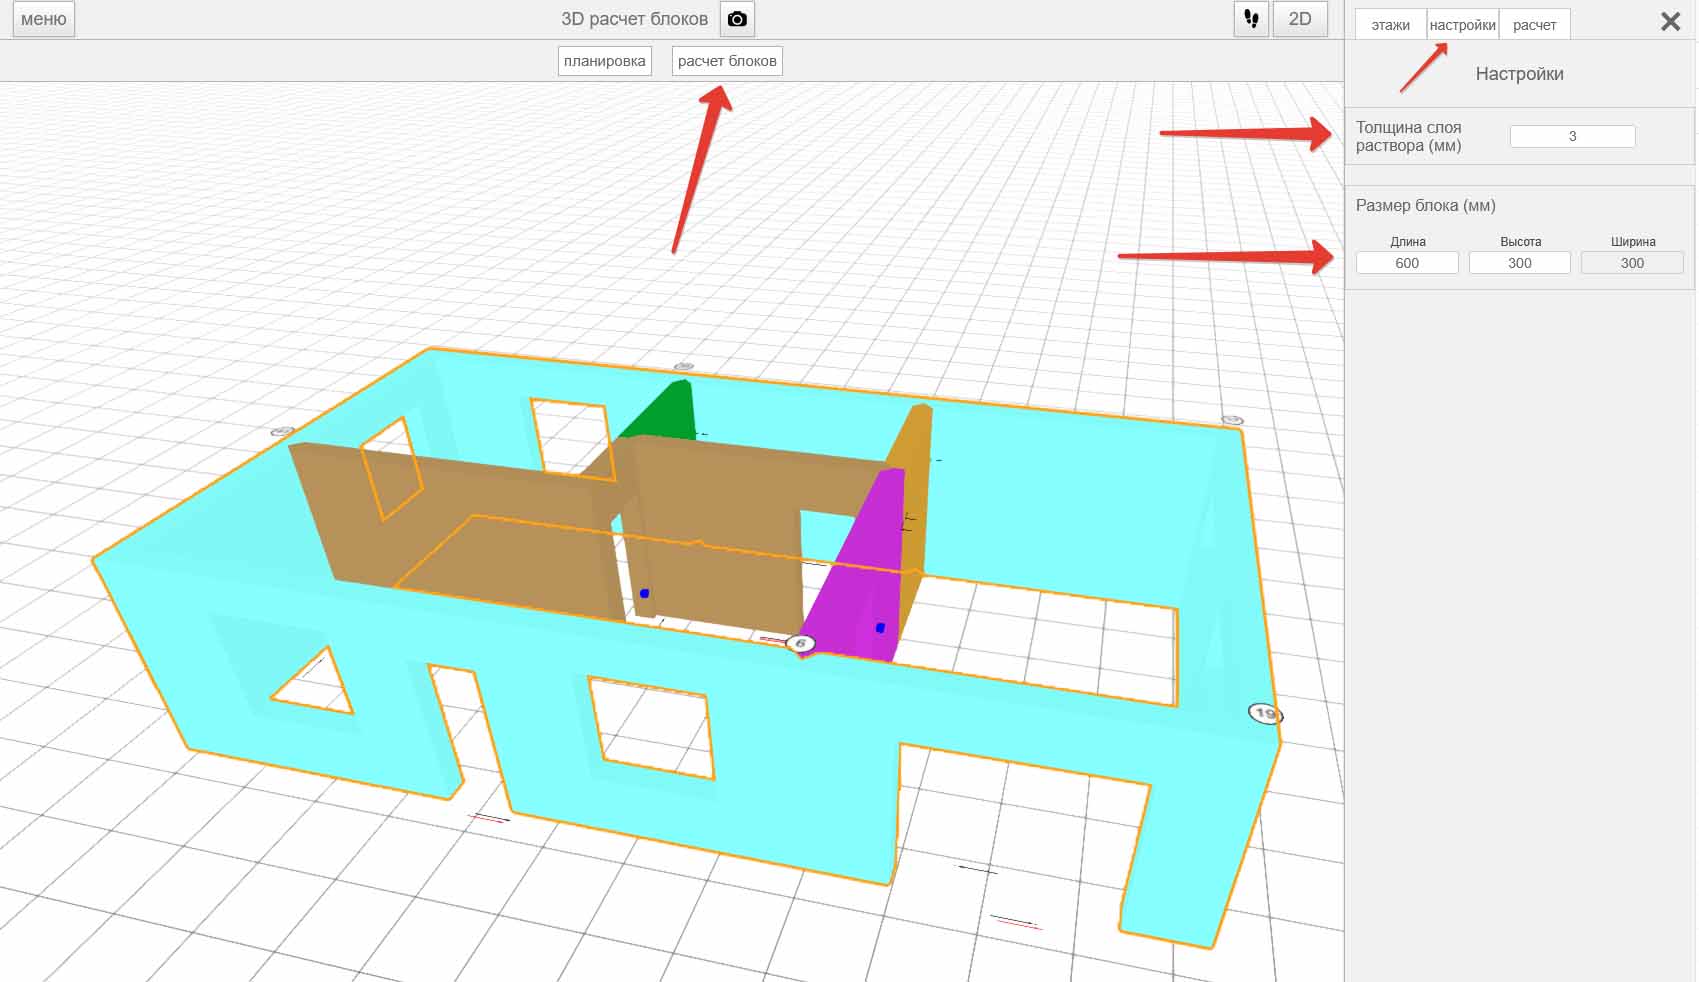Click the corner marker labeled 19
Viewport: 1699px width, 982px height.
point(1265,713)
